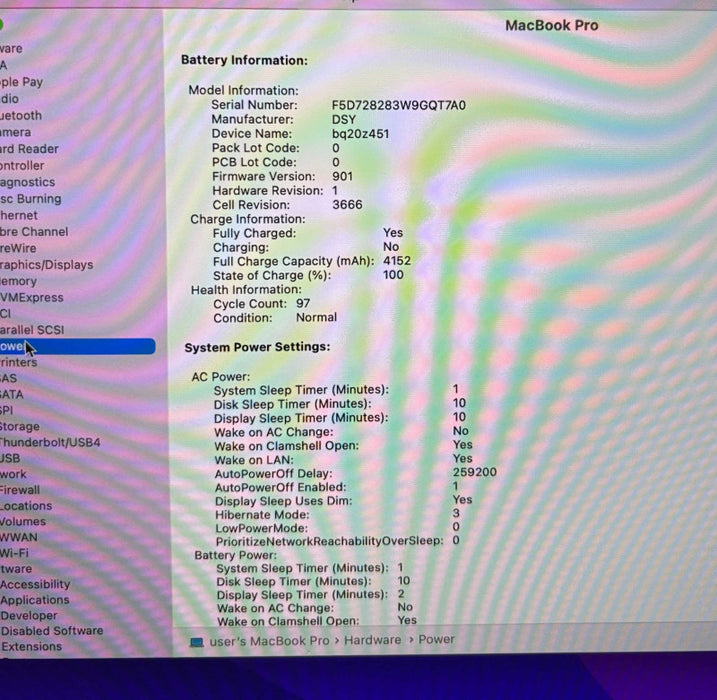
Task: Select Thunderbolt/USB4 in the sidebar
Action: pos(50,442)
